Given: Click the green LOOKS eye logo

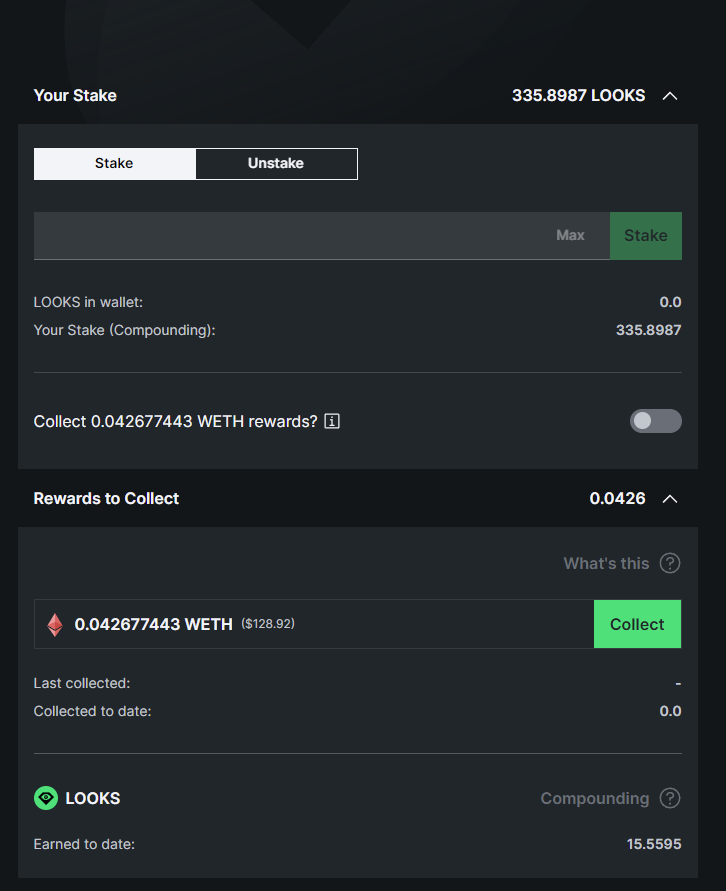Looking at the screenshot, I should click(x=46, y=798).
